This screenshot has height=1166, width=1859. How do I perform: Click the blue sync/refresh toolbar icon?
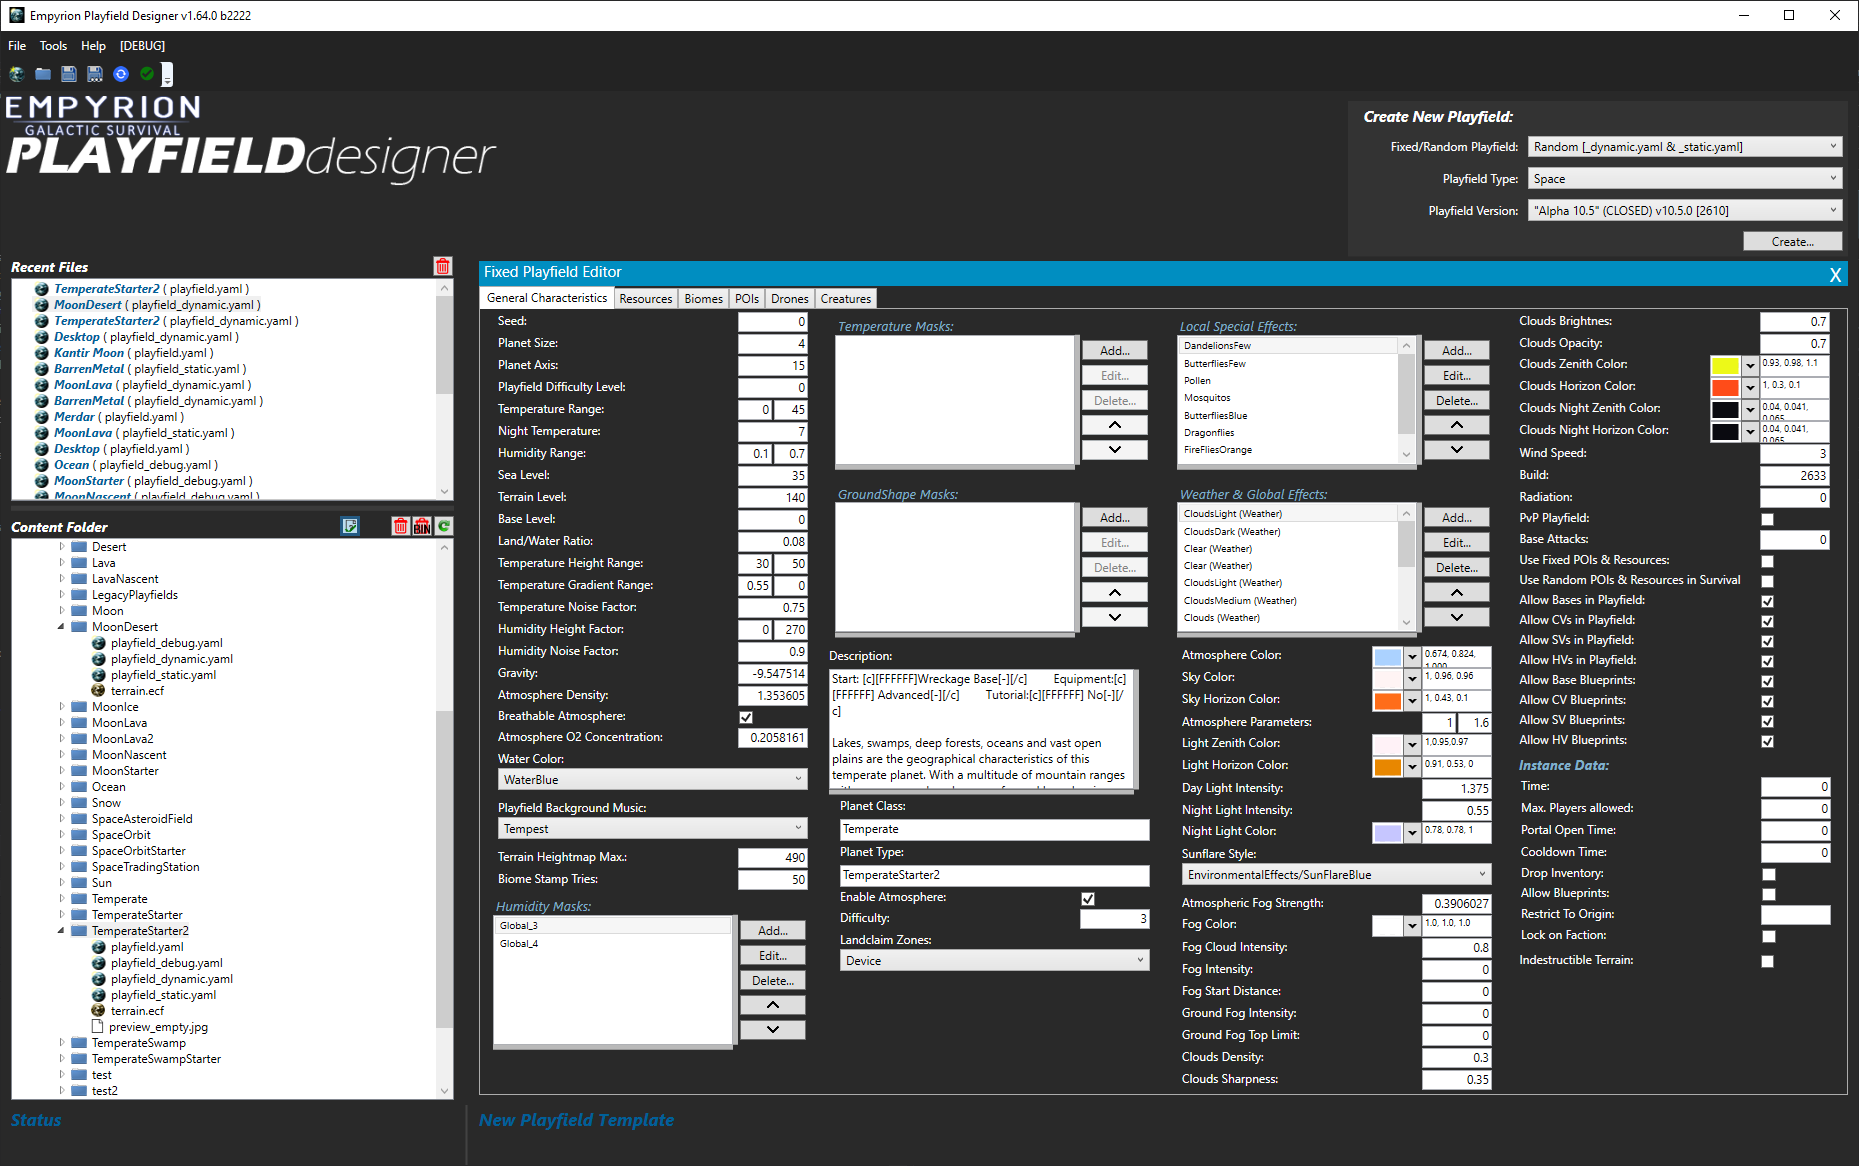[121, 74]
